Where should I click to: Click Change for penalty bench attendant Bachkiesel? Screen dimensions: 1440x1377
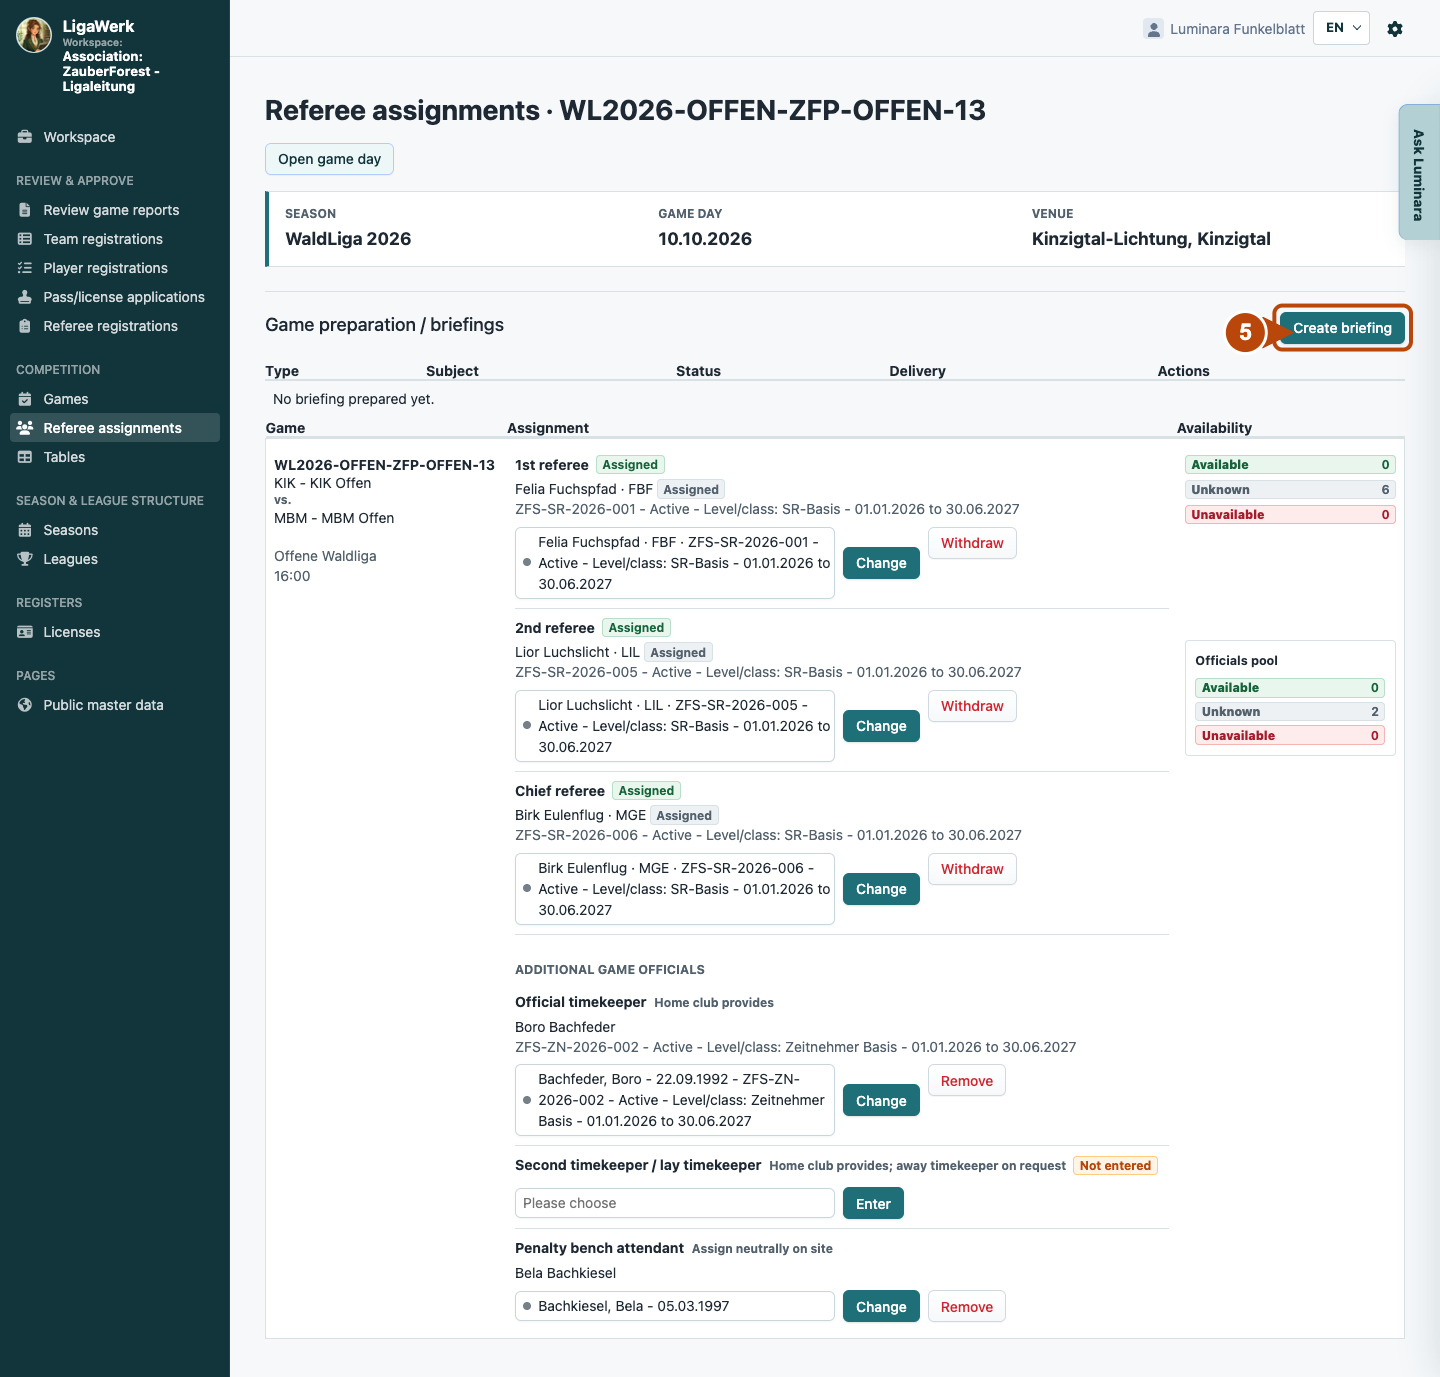pyautogui.click(x=881, y=1307)
